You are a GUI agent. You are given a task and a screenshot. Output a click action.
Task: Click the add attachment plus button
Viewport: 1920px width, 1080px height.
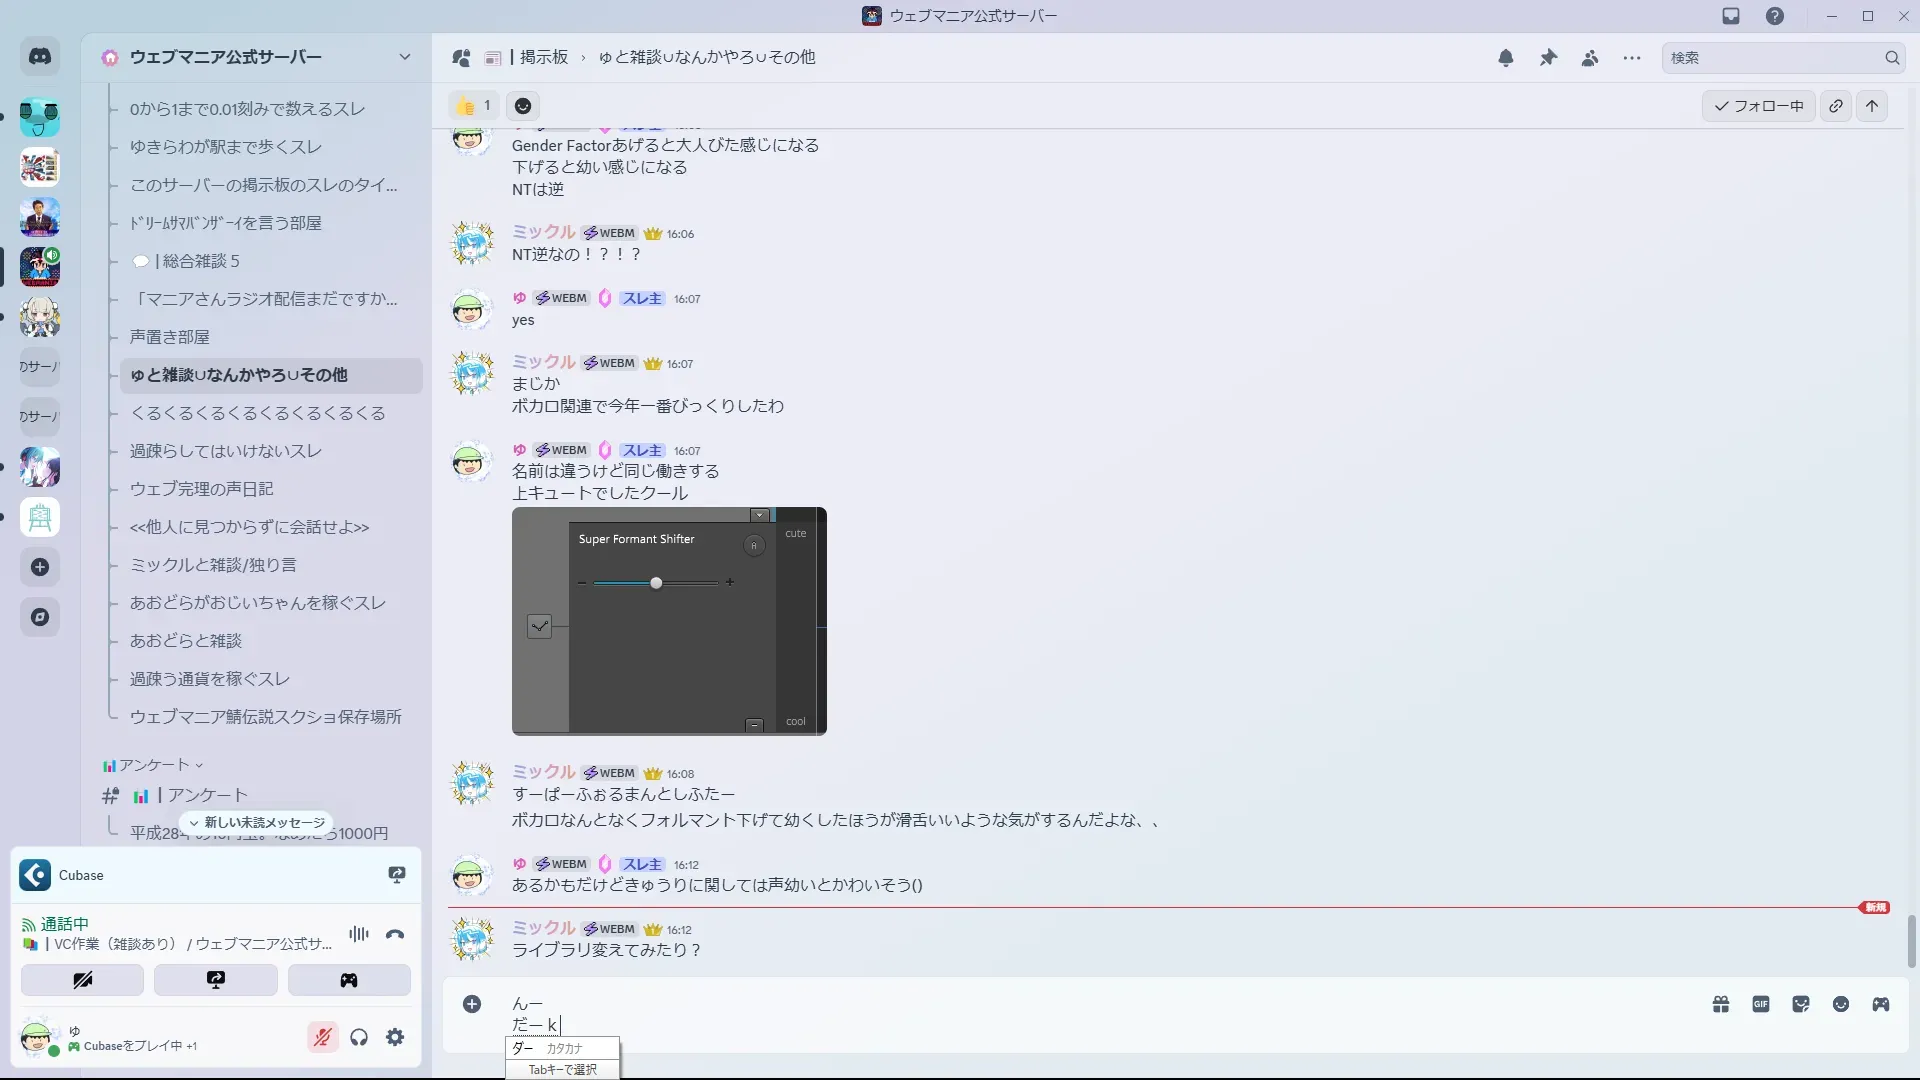pyautogui.click(x=472, y=1004)
